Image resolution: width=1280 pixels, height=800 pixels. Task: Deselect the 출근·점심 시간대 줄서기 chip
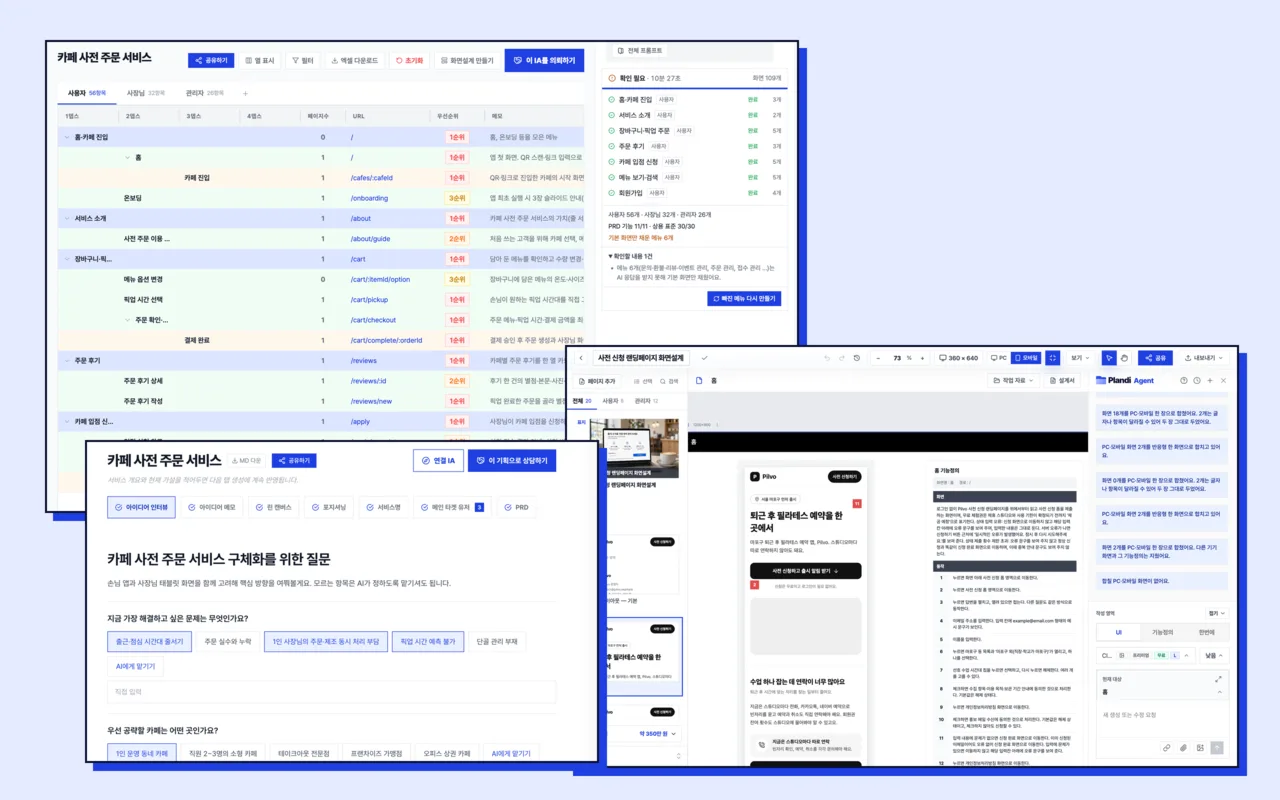[150, 642]
